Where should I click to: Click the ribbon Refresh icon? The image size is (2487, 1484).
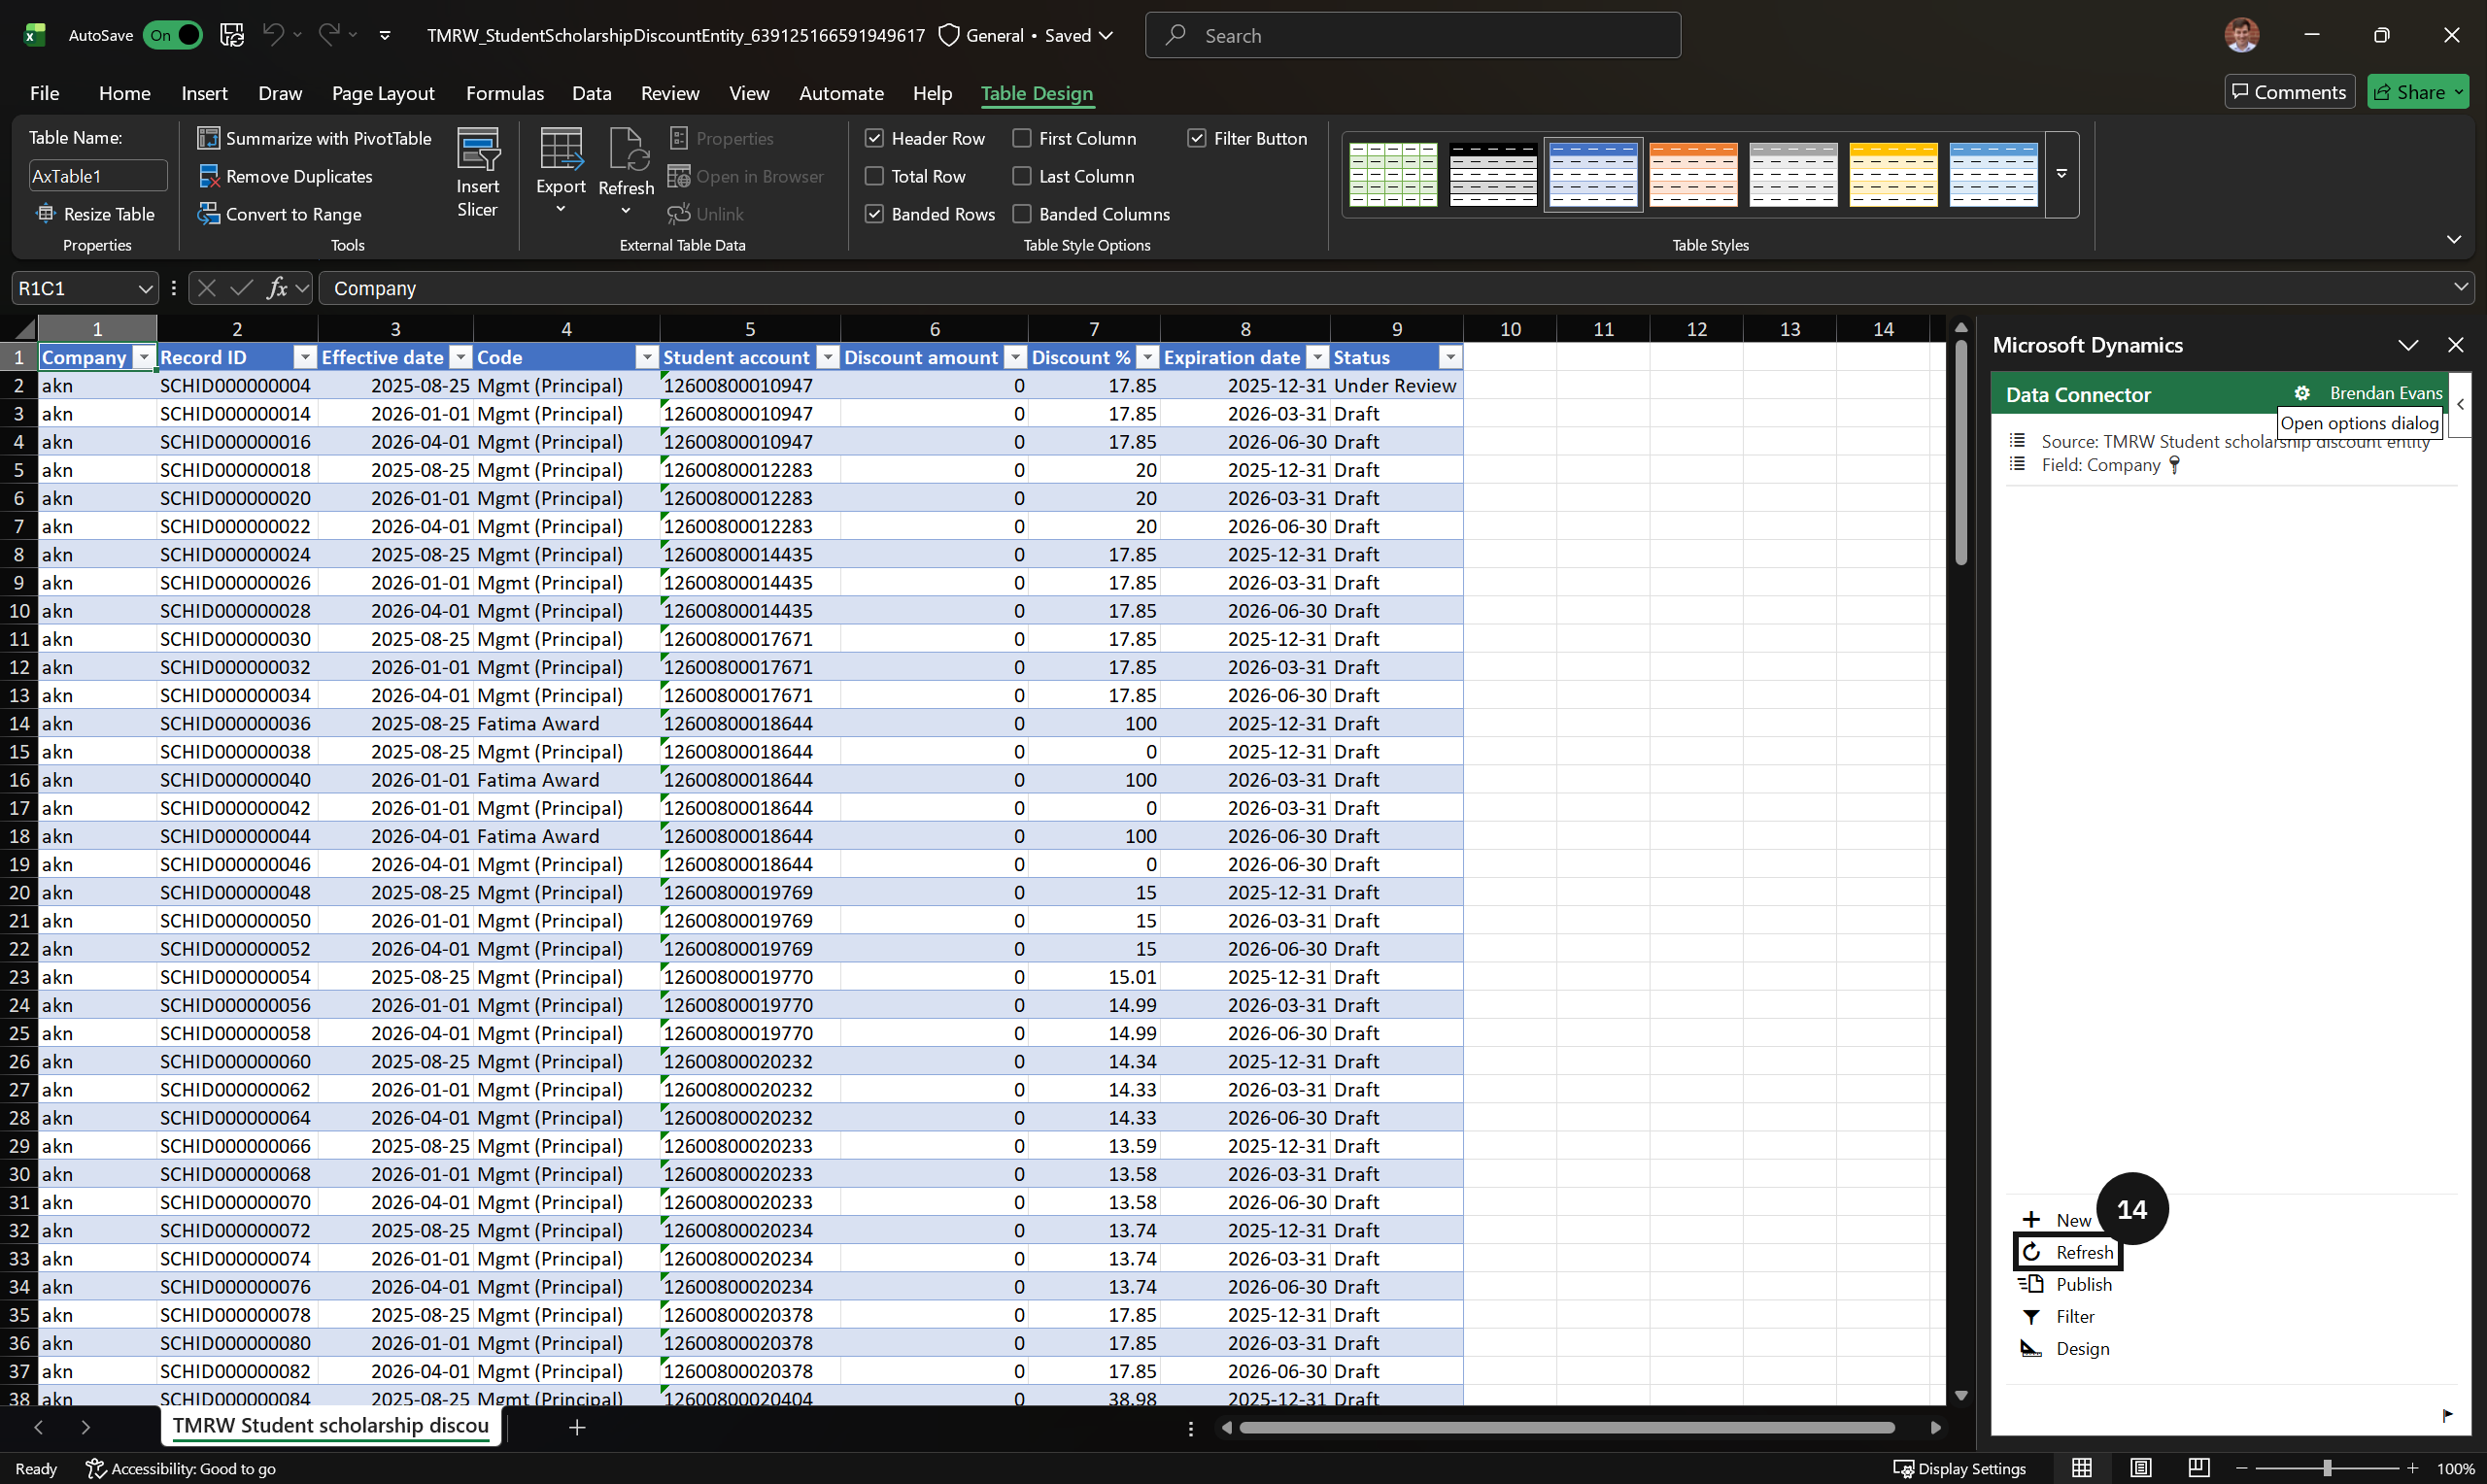[x=627, y=150]
